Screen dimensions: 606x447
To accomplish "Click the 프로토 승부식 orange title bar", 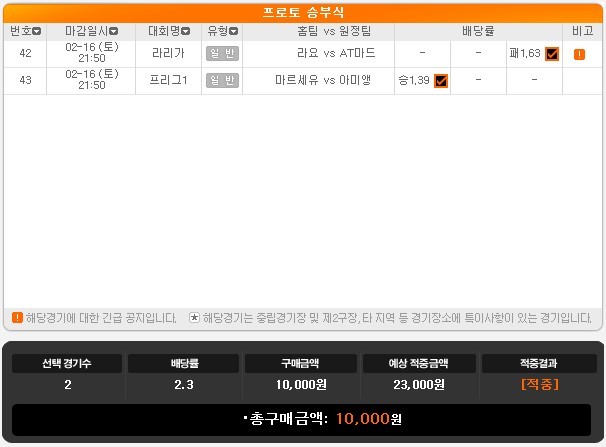I will [x=303, y=12].
